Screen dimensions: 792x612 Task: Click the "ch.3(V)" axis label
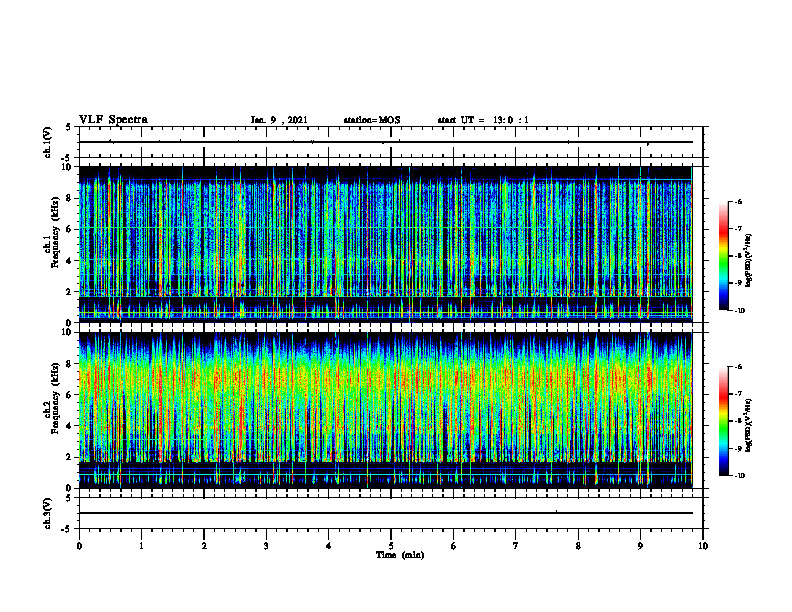click(x=48, y=513)
